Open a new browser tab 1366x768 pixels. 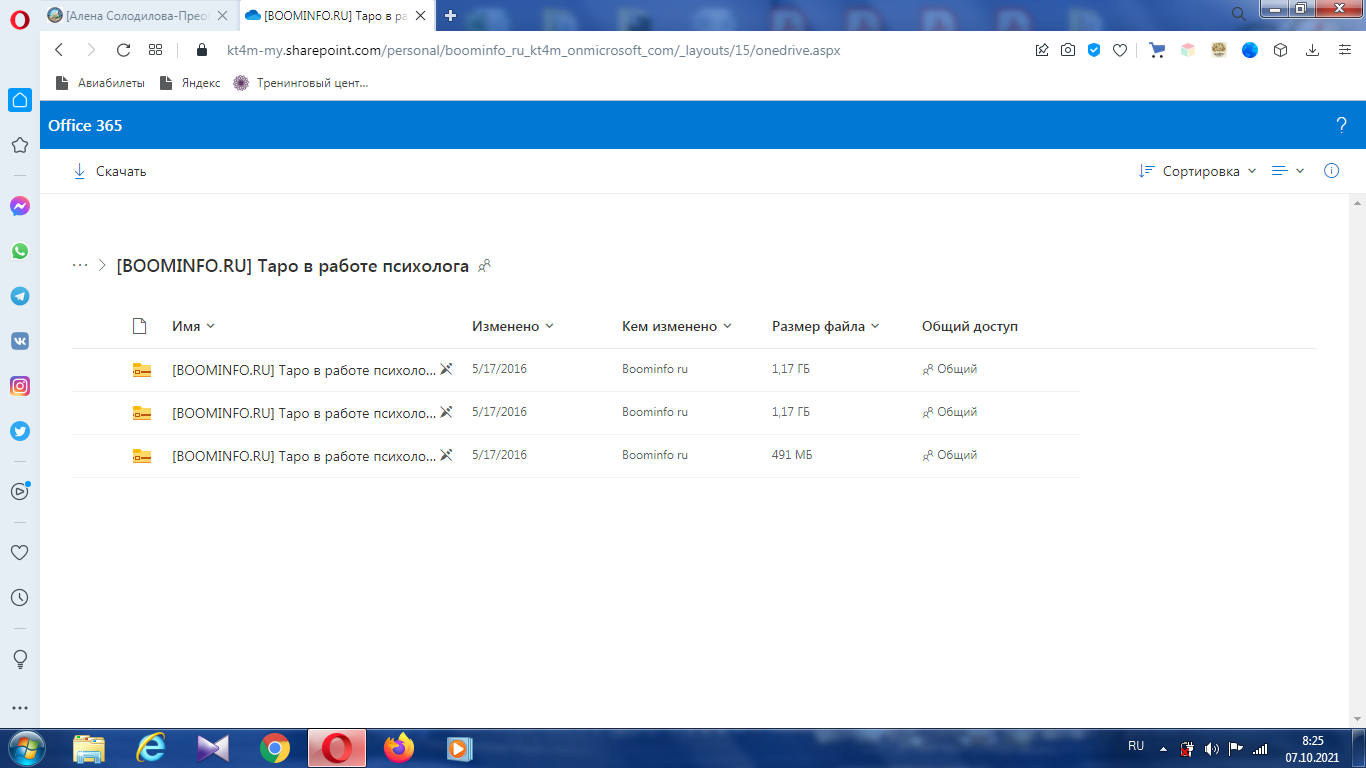[451, 15]
